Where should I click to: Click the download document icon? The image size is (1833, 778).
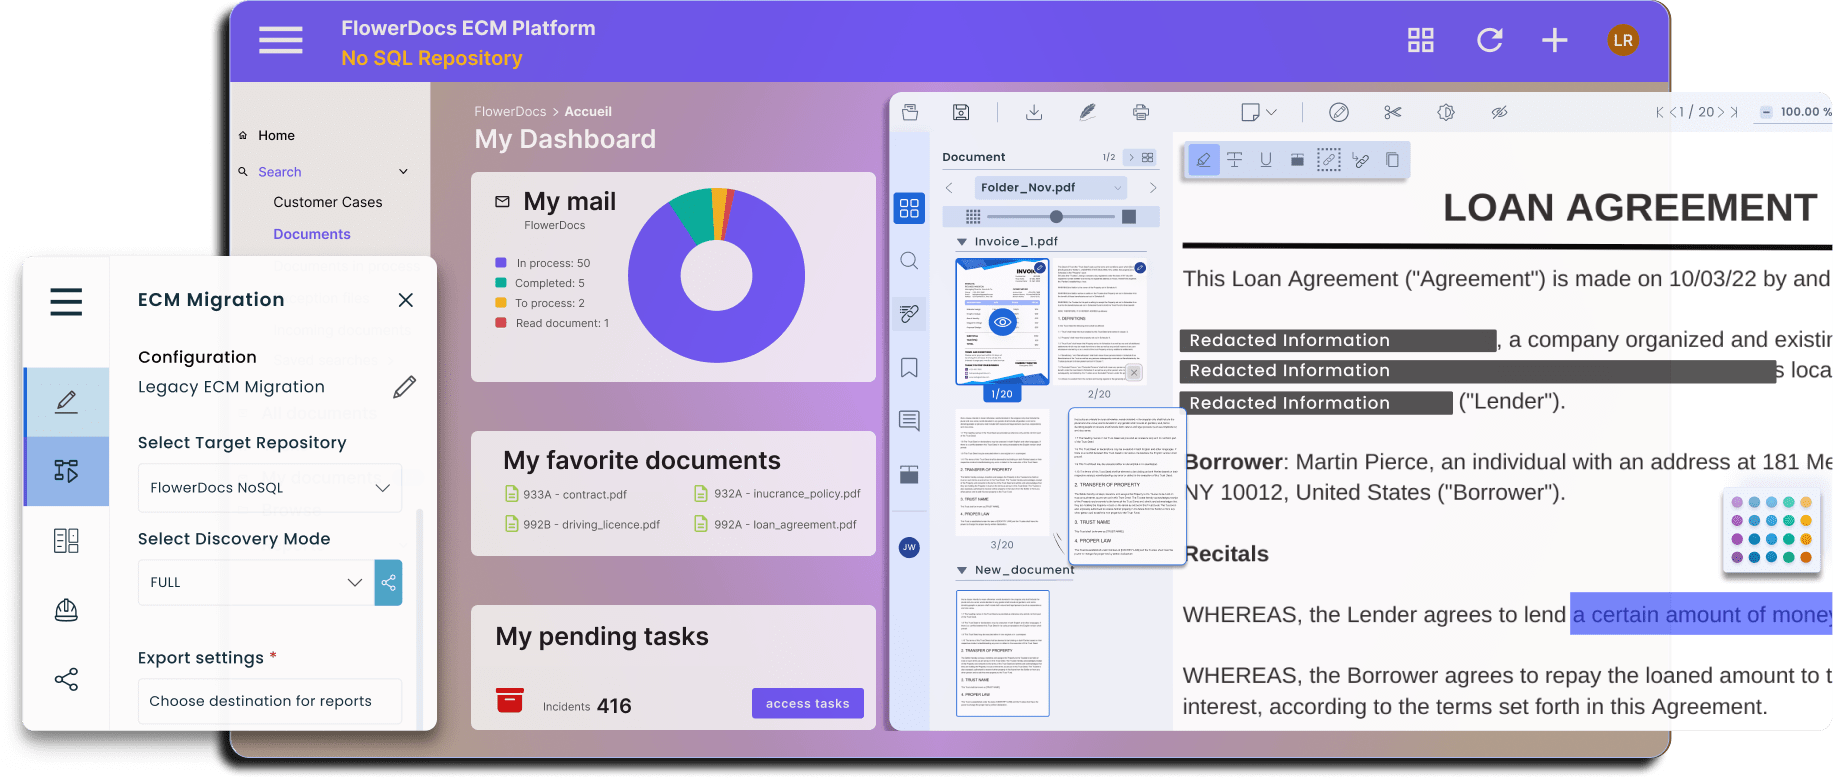click(x=1034, y=112)
